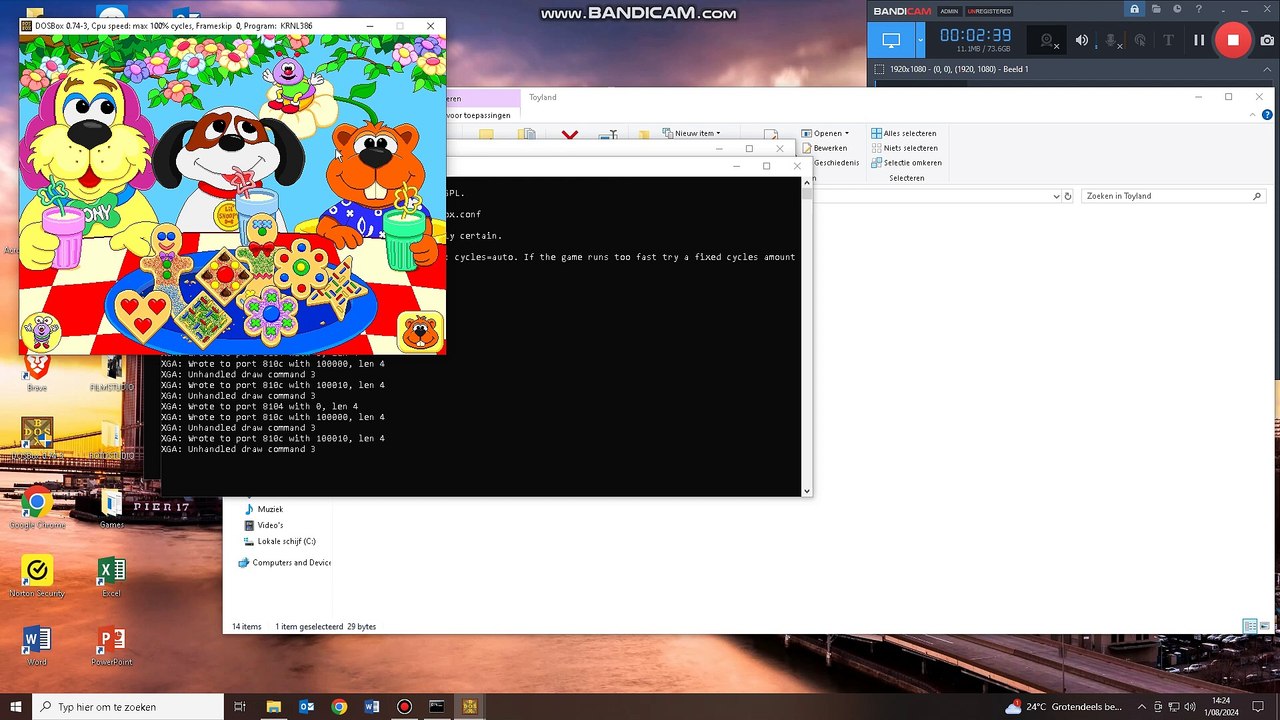
Task: Click Bandicam's text overlay T icon
Action: [1168, 40]
